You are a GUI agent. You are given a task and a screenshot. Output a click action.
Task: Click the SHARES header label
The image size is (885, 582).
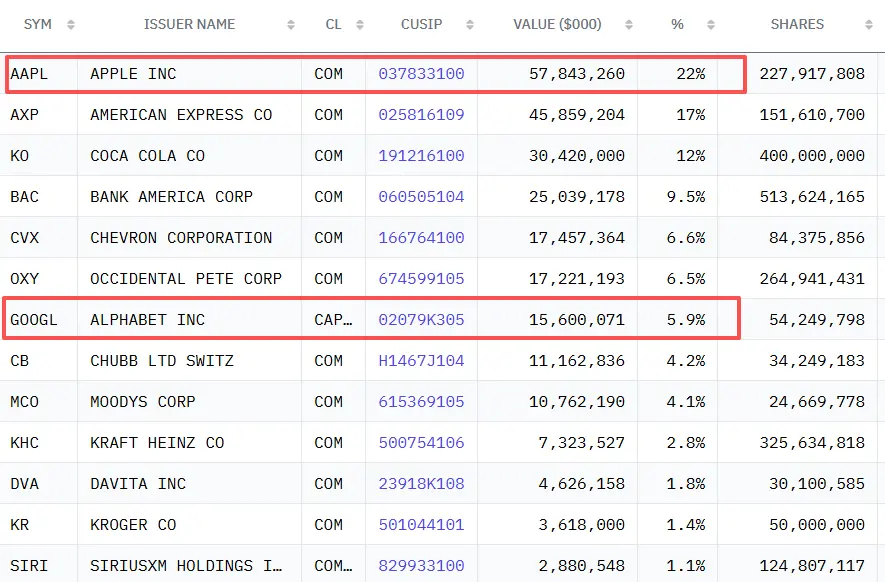[797, 24]
